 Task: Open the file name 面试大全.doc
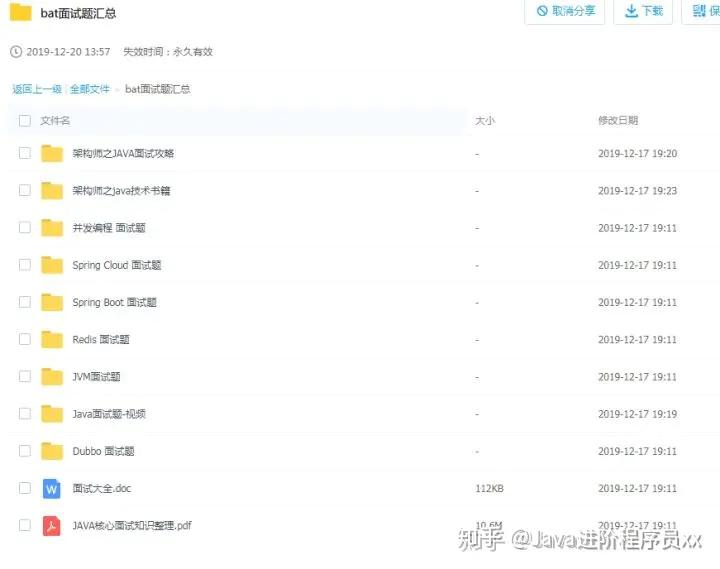pyautogui.click(x=101, y=488)
